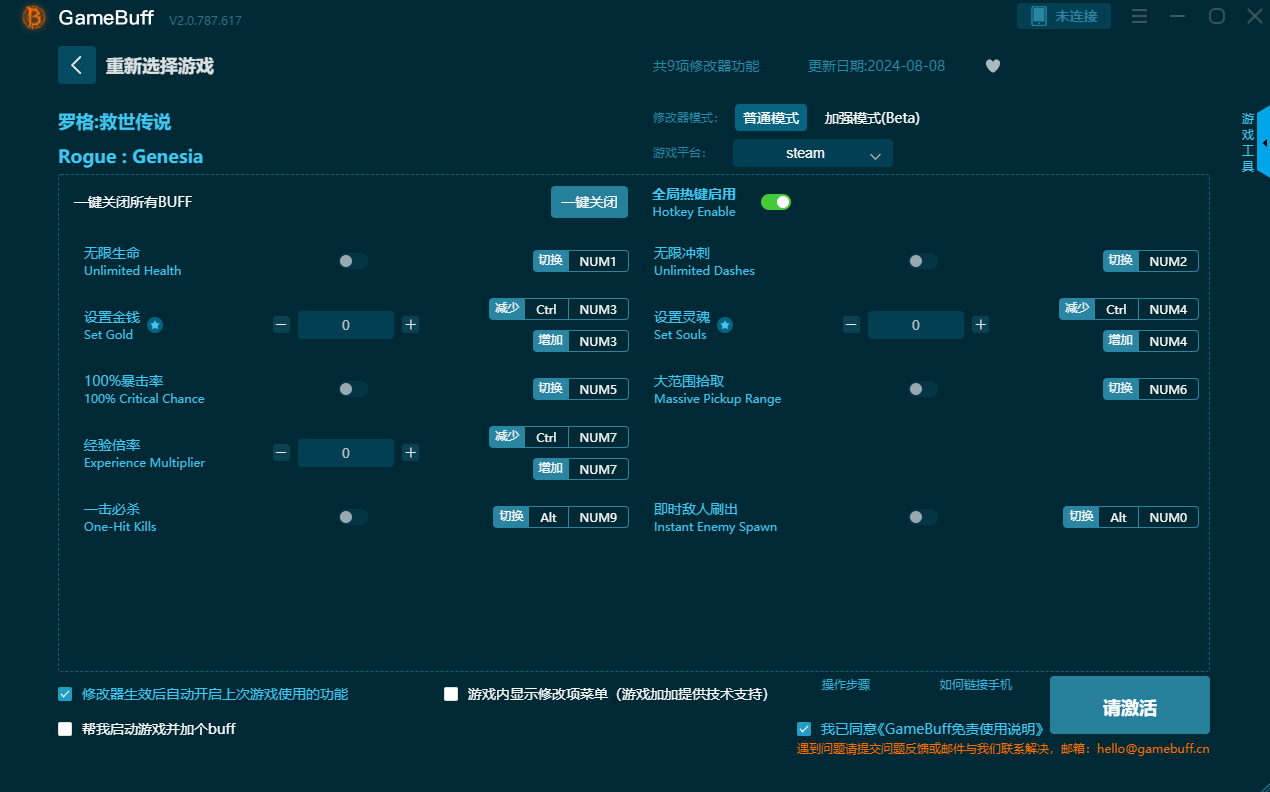Click Ctrl NUM3 decrease gold hotkey
The width and height of the screenshot is (1270, 792).
pos(559,309)
